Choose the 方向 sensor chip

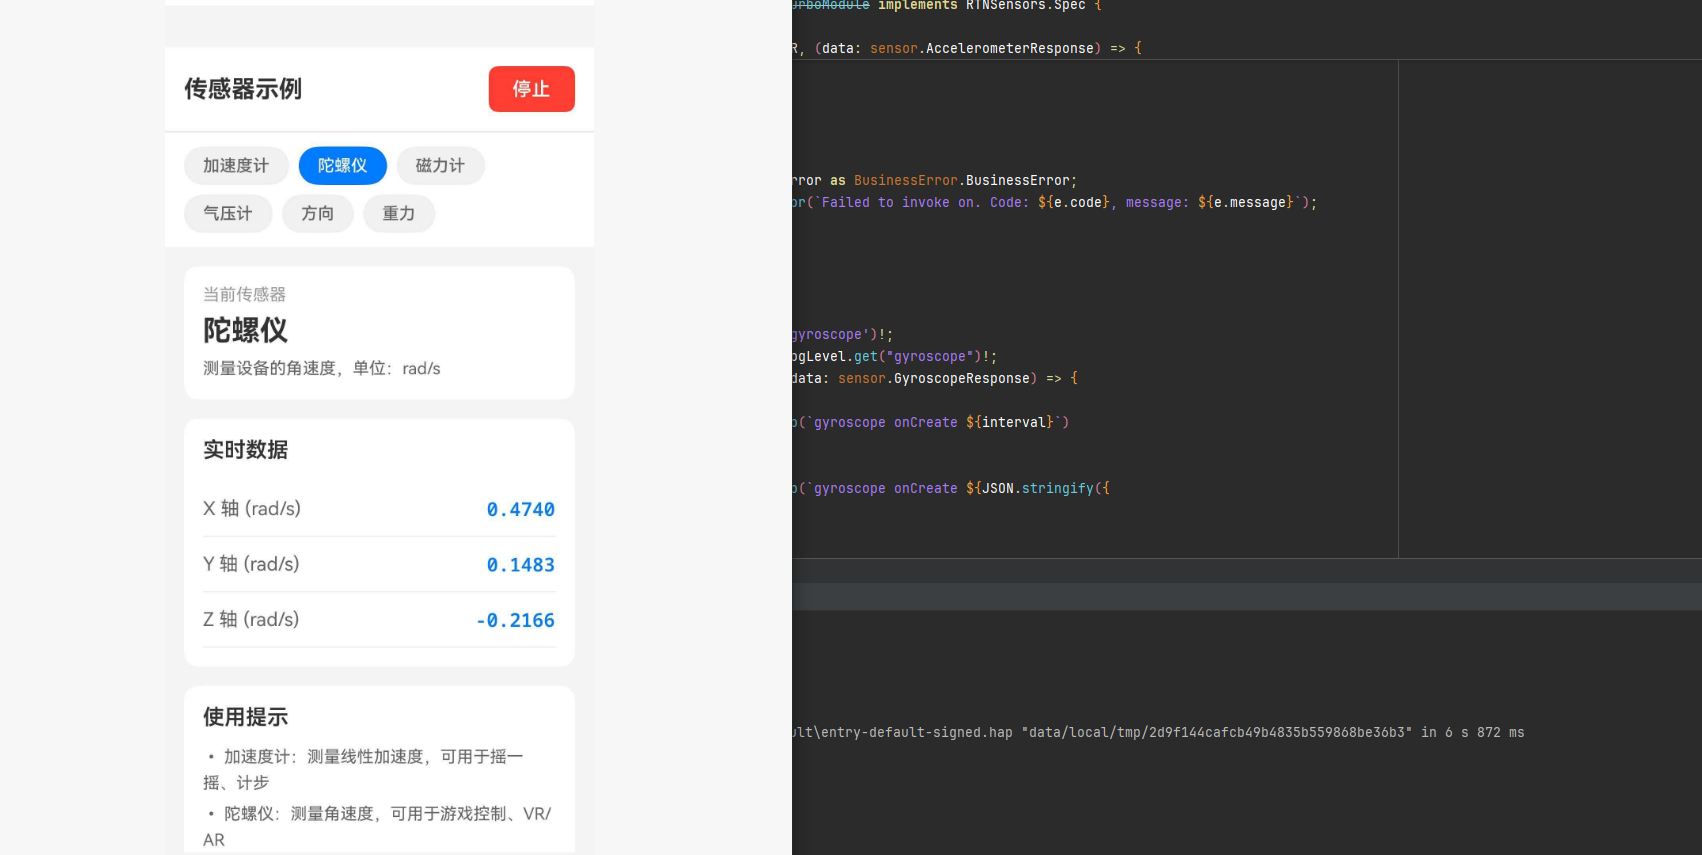318,214
